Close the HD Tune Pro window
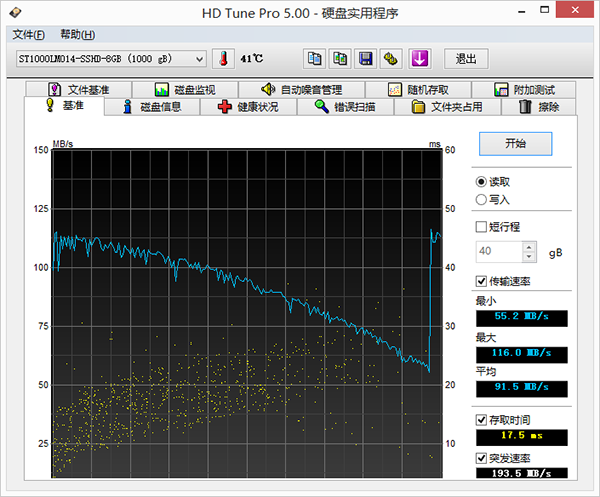 click(x=575, y=10)
